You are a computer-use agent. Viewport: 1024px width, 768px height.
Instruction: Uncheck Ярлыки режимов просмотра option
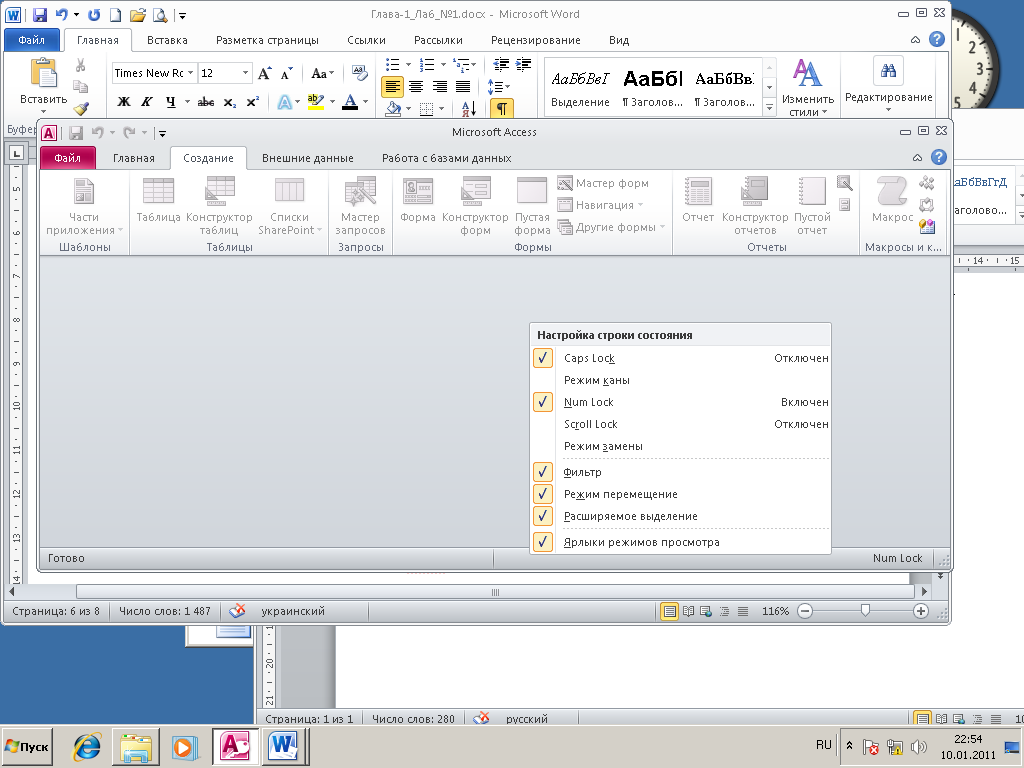(x=680, y=542)
